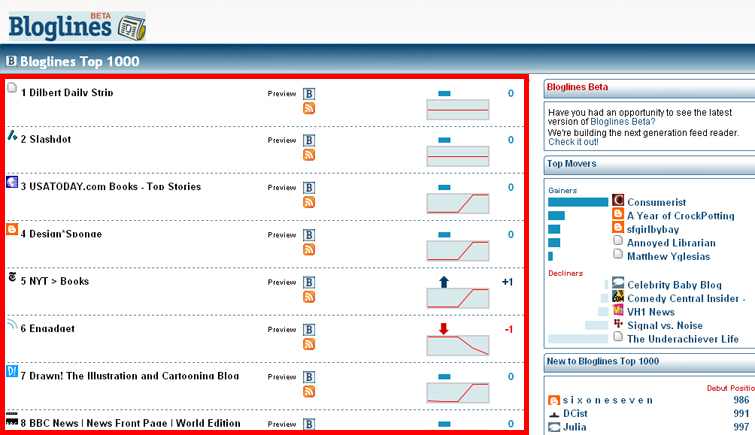Click the Engadget rank trend sparkline
Viewport: 755px width, 435px height.
(457, 346)
